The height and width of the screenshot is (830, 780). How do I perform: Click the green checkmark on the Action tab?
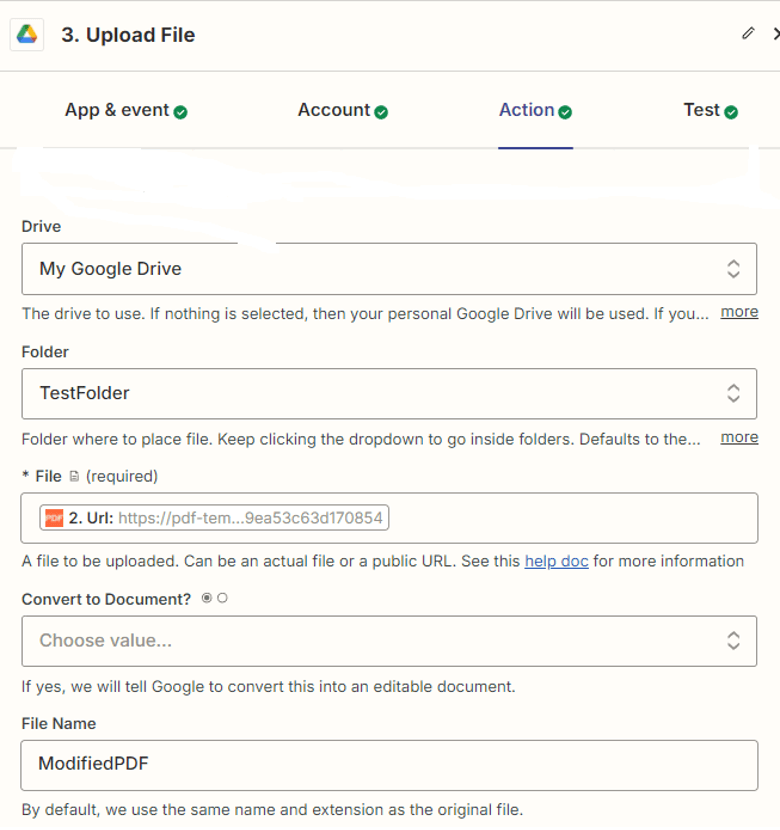pyautogui.click(x=567, y=110)
